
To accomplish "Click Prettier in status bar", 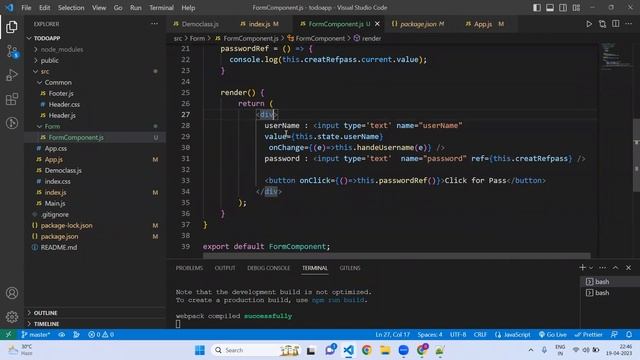I will 588,334.
